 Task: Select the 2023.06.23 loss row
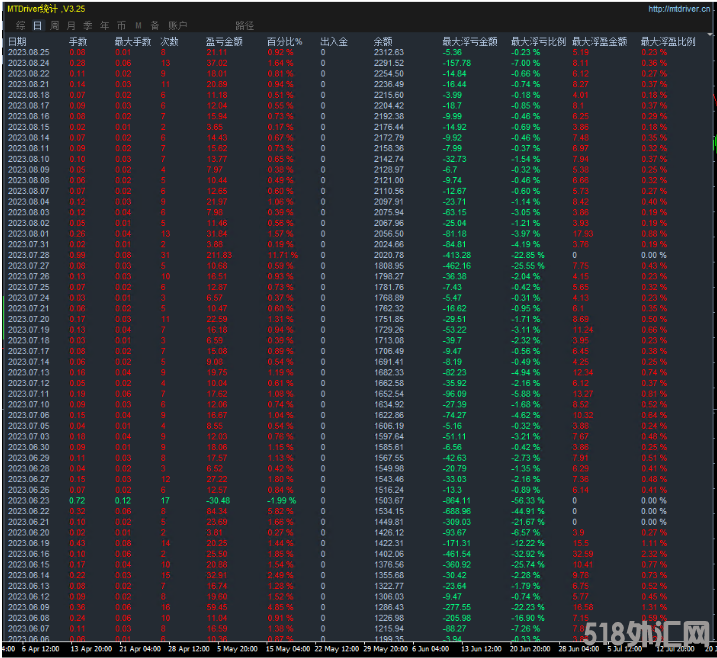[x=28, y=499]
